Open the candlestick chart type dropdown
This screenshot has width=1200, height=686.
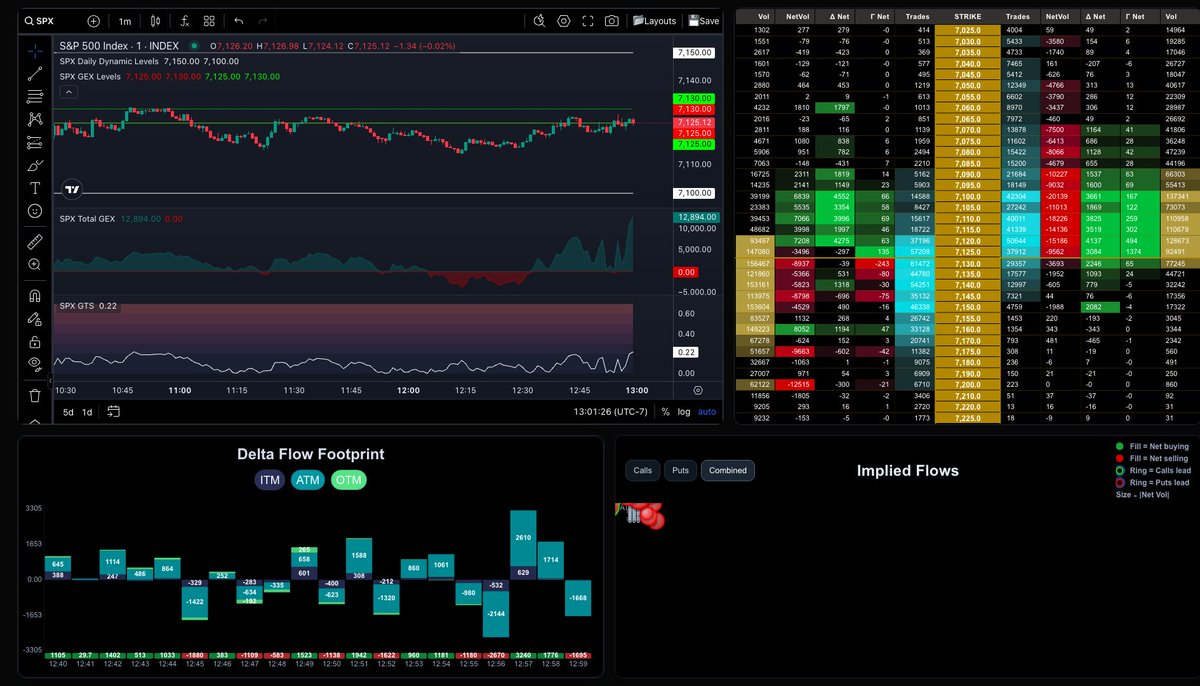click(154, 20)
